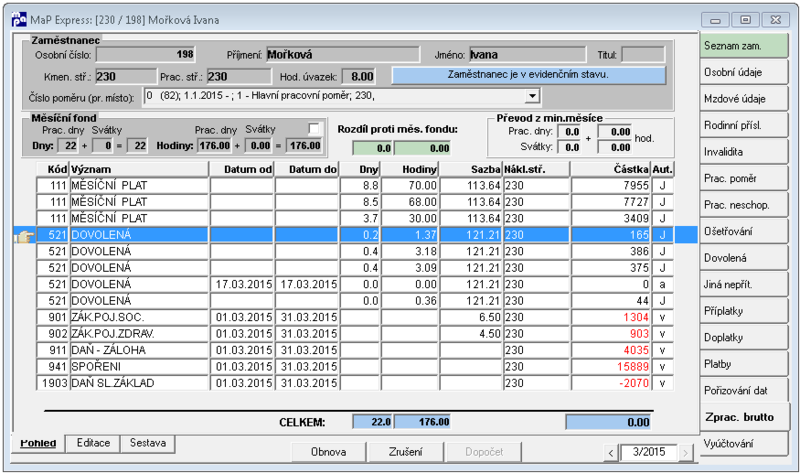The image size is (800, 473).
Task: Click the Význam column header
Action: [x=139, y=169]
